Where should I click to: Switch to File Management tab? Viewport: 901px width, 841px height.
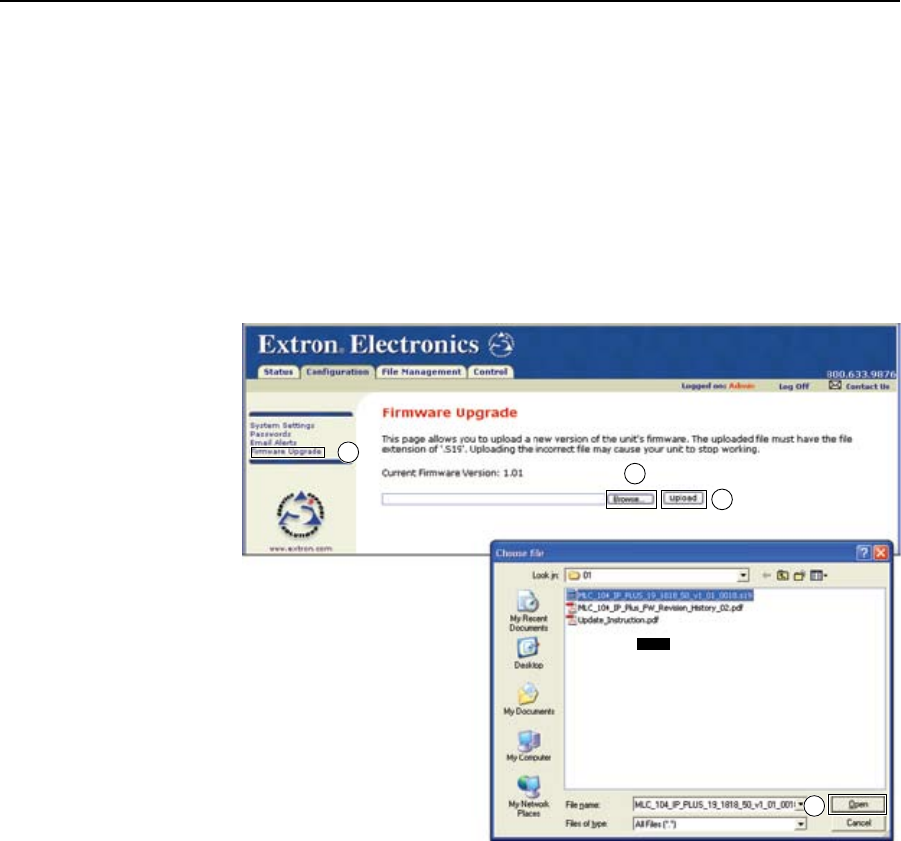click(421, 372)
